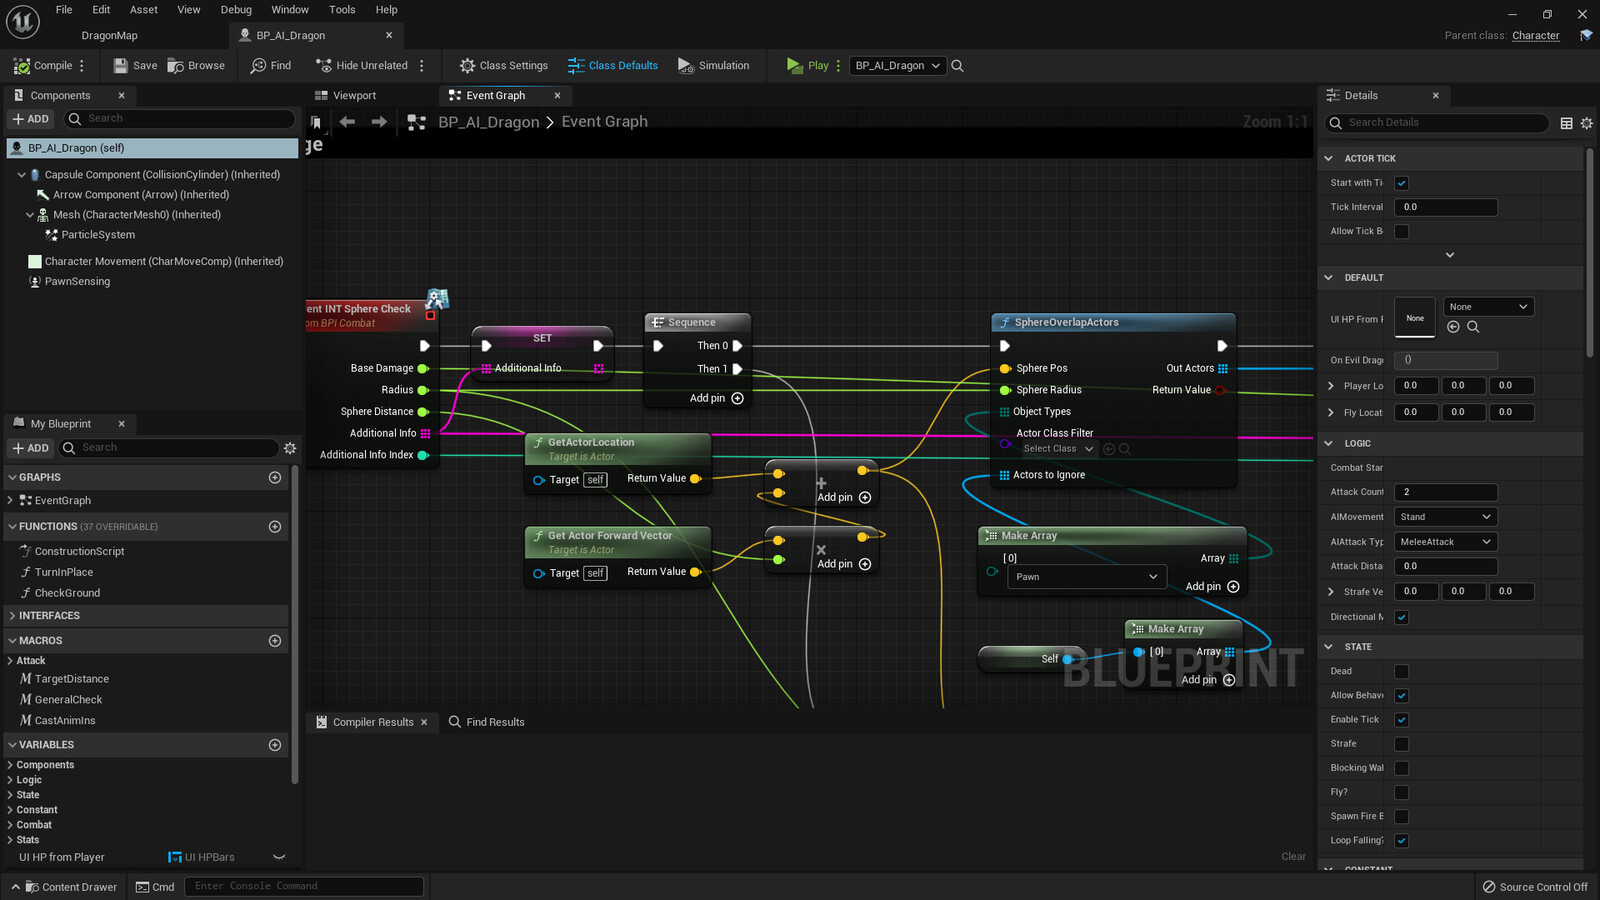Open the AIAttack Type MeleeAttack dropdown
The image size is (1600, 900).
coord(1444,541)
